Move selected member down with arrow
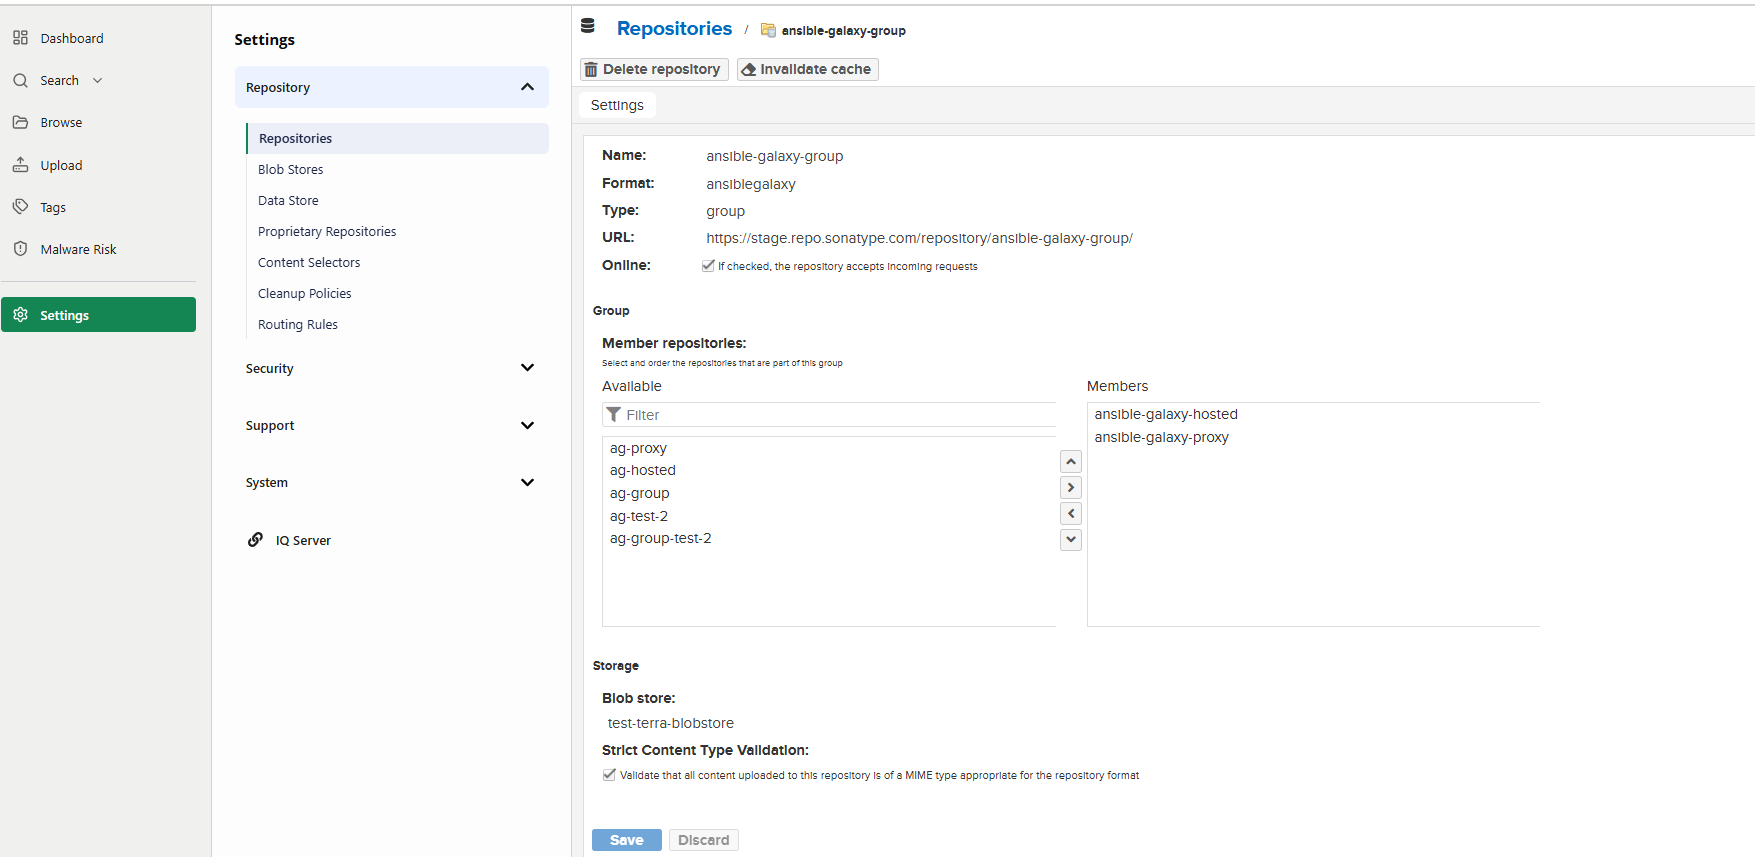The width and height of the screenshot is (1755, 857). 1071,539
